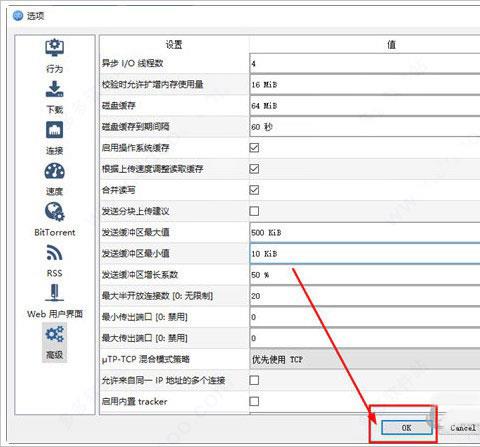The width and height of the screenshot is (480, 447).
Task: Click the Cancel button
Action: pos(463,428)
